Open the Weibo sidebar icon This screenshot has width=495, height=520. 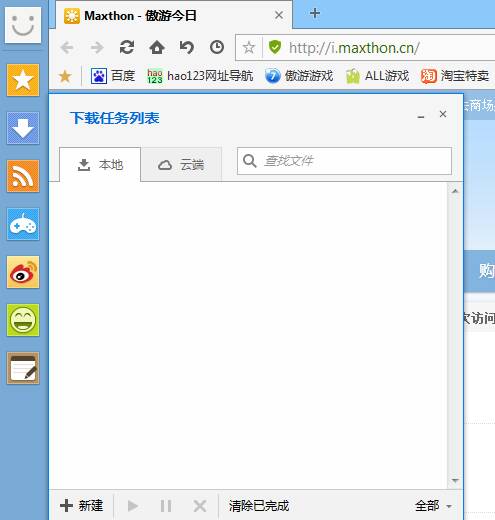tap(23, 272)
